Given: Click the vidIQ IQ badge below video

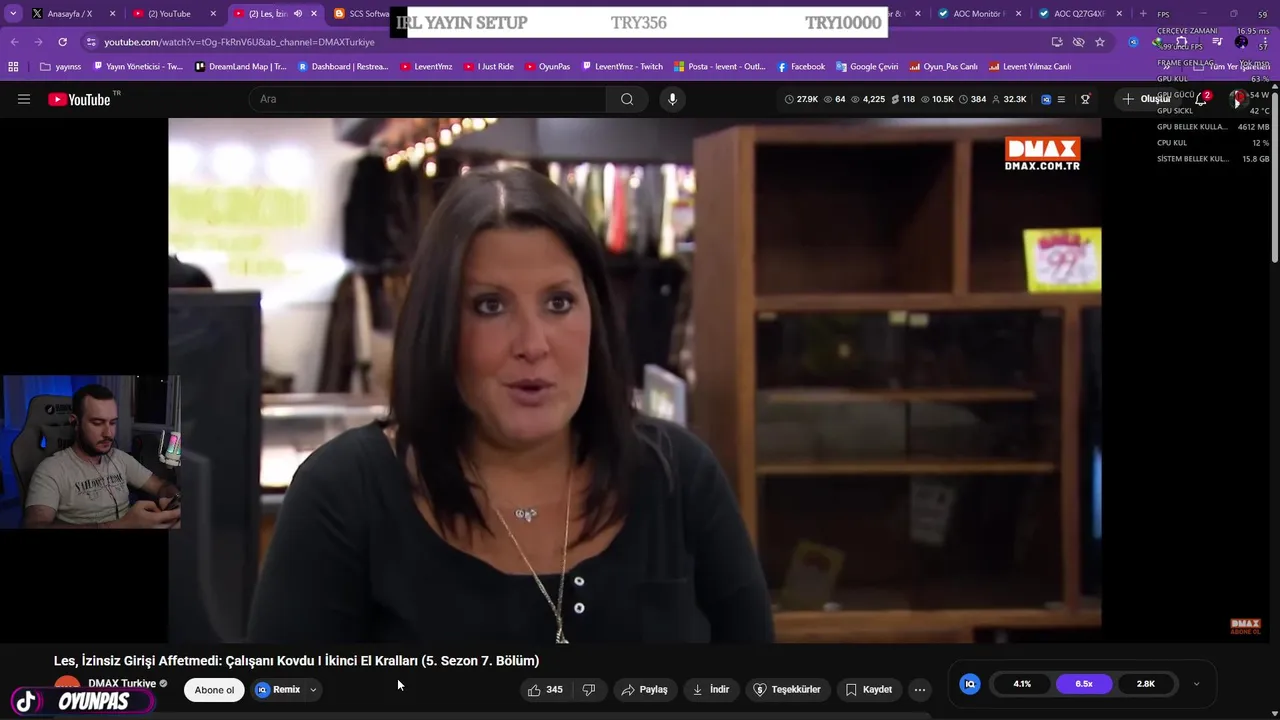Looking at the screenshot, I should 969,684.
